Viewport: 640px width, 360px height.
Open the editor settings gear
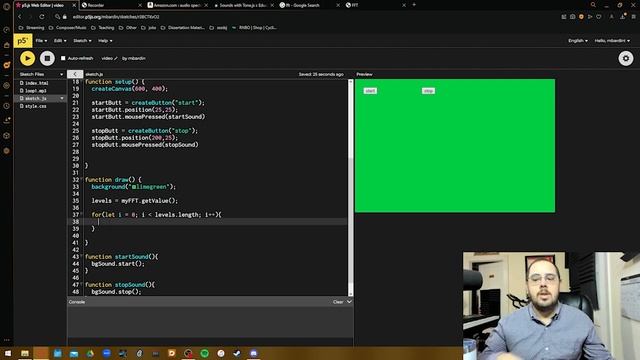point(626,58)
